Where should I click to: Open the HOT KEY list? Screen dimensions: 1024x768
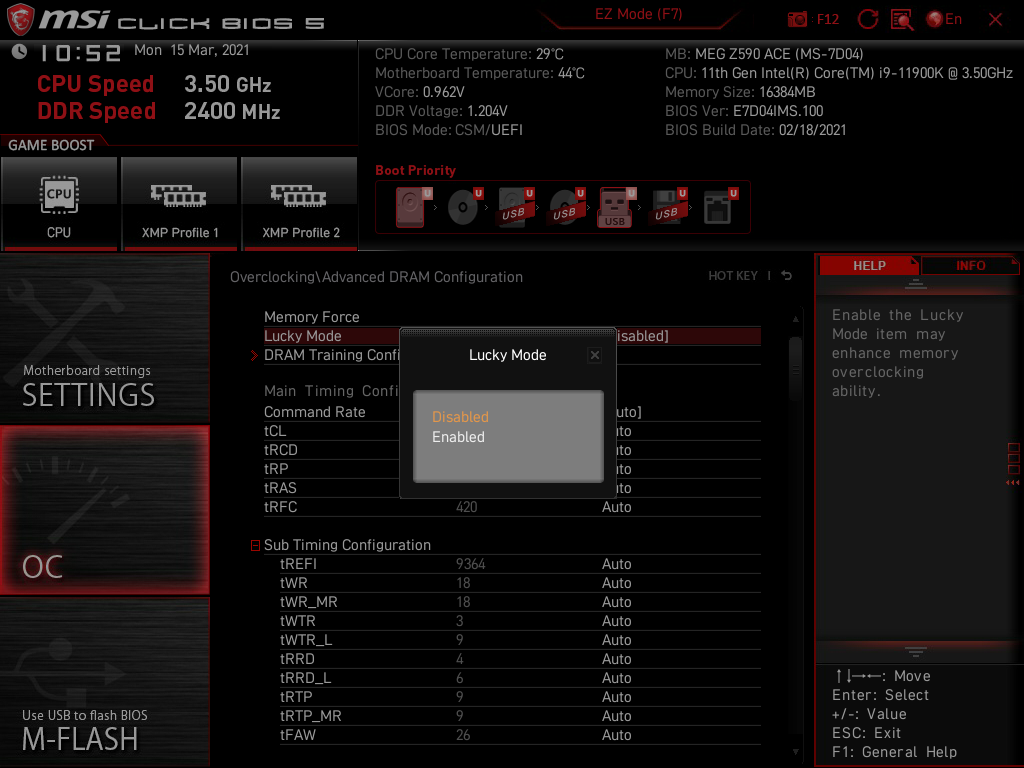coord(733,276)
